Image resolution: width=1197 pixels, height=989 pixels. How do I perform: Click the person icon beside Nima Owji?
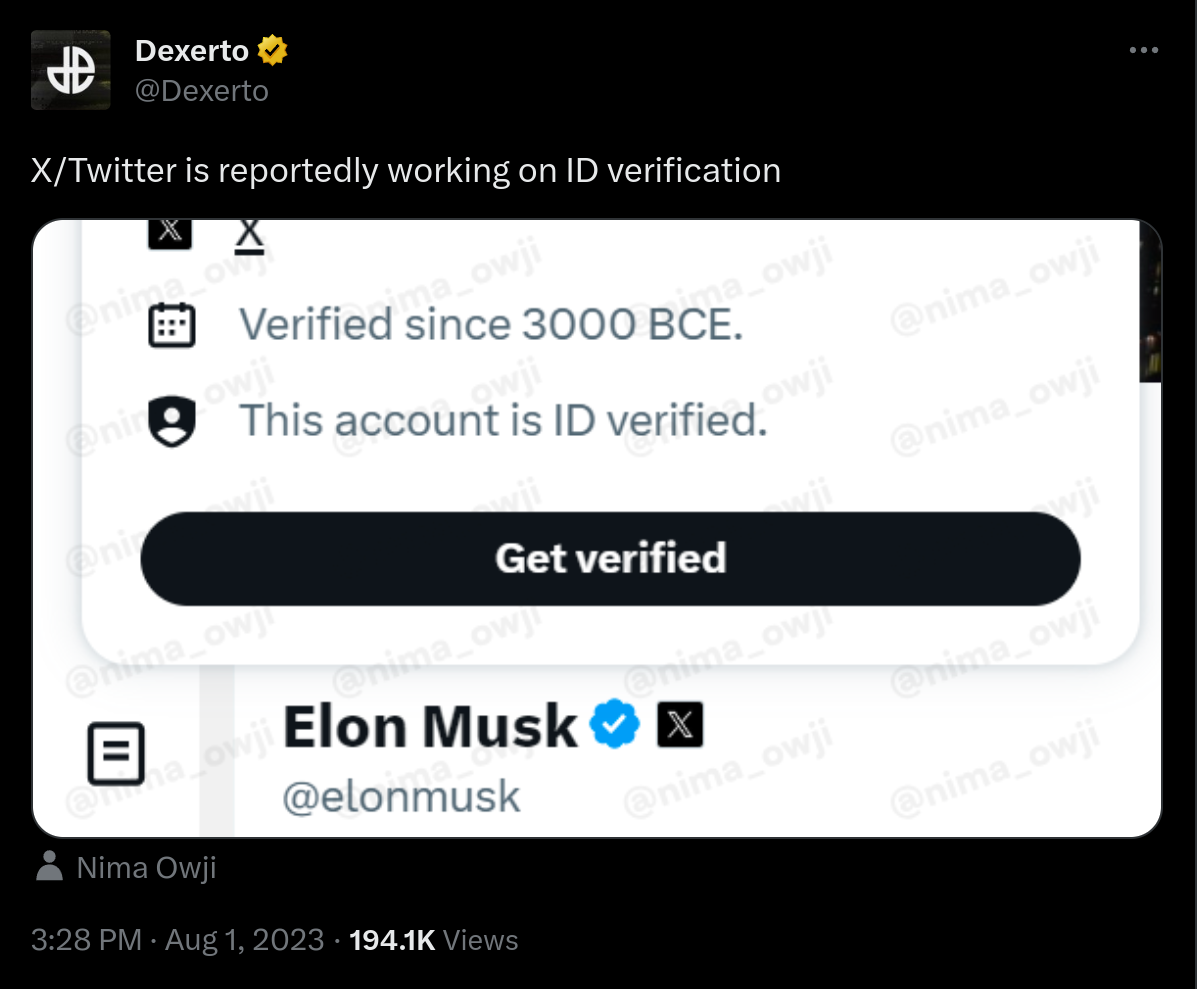coord(48,867)
